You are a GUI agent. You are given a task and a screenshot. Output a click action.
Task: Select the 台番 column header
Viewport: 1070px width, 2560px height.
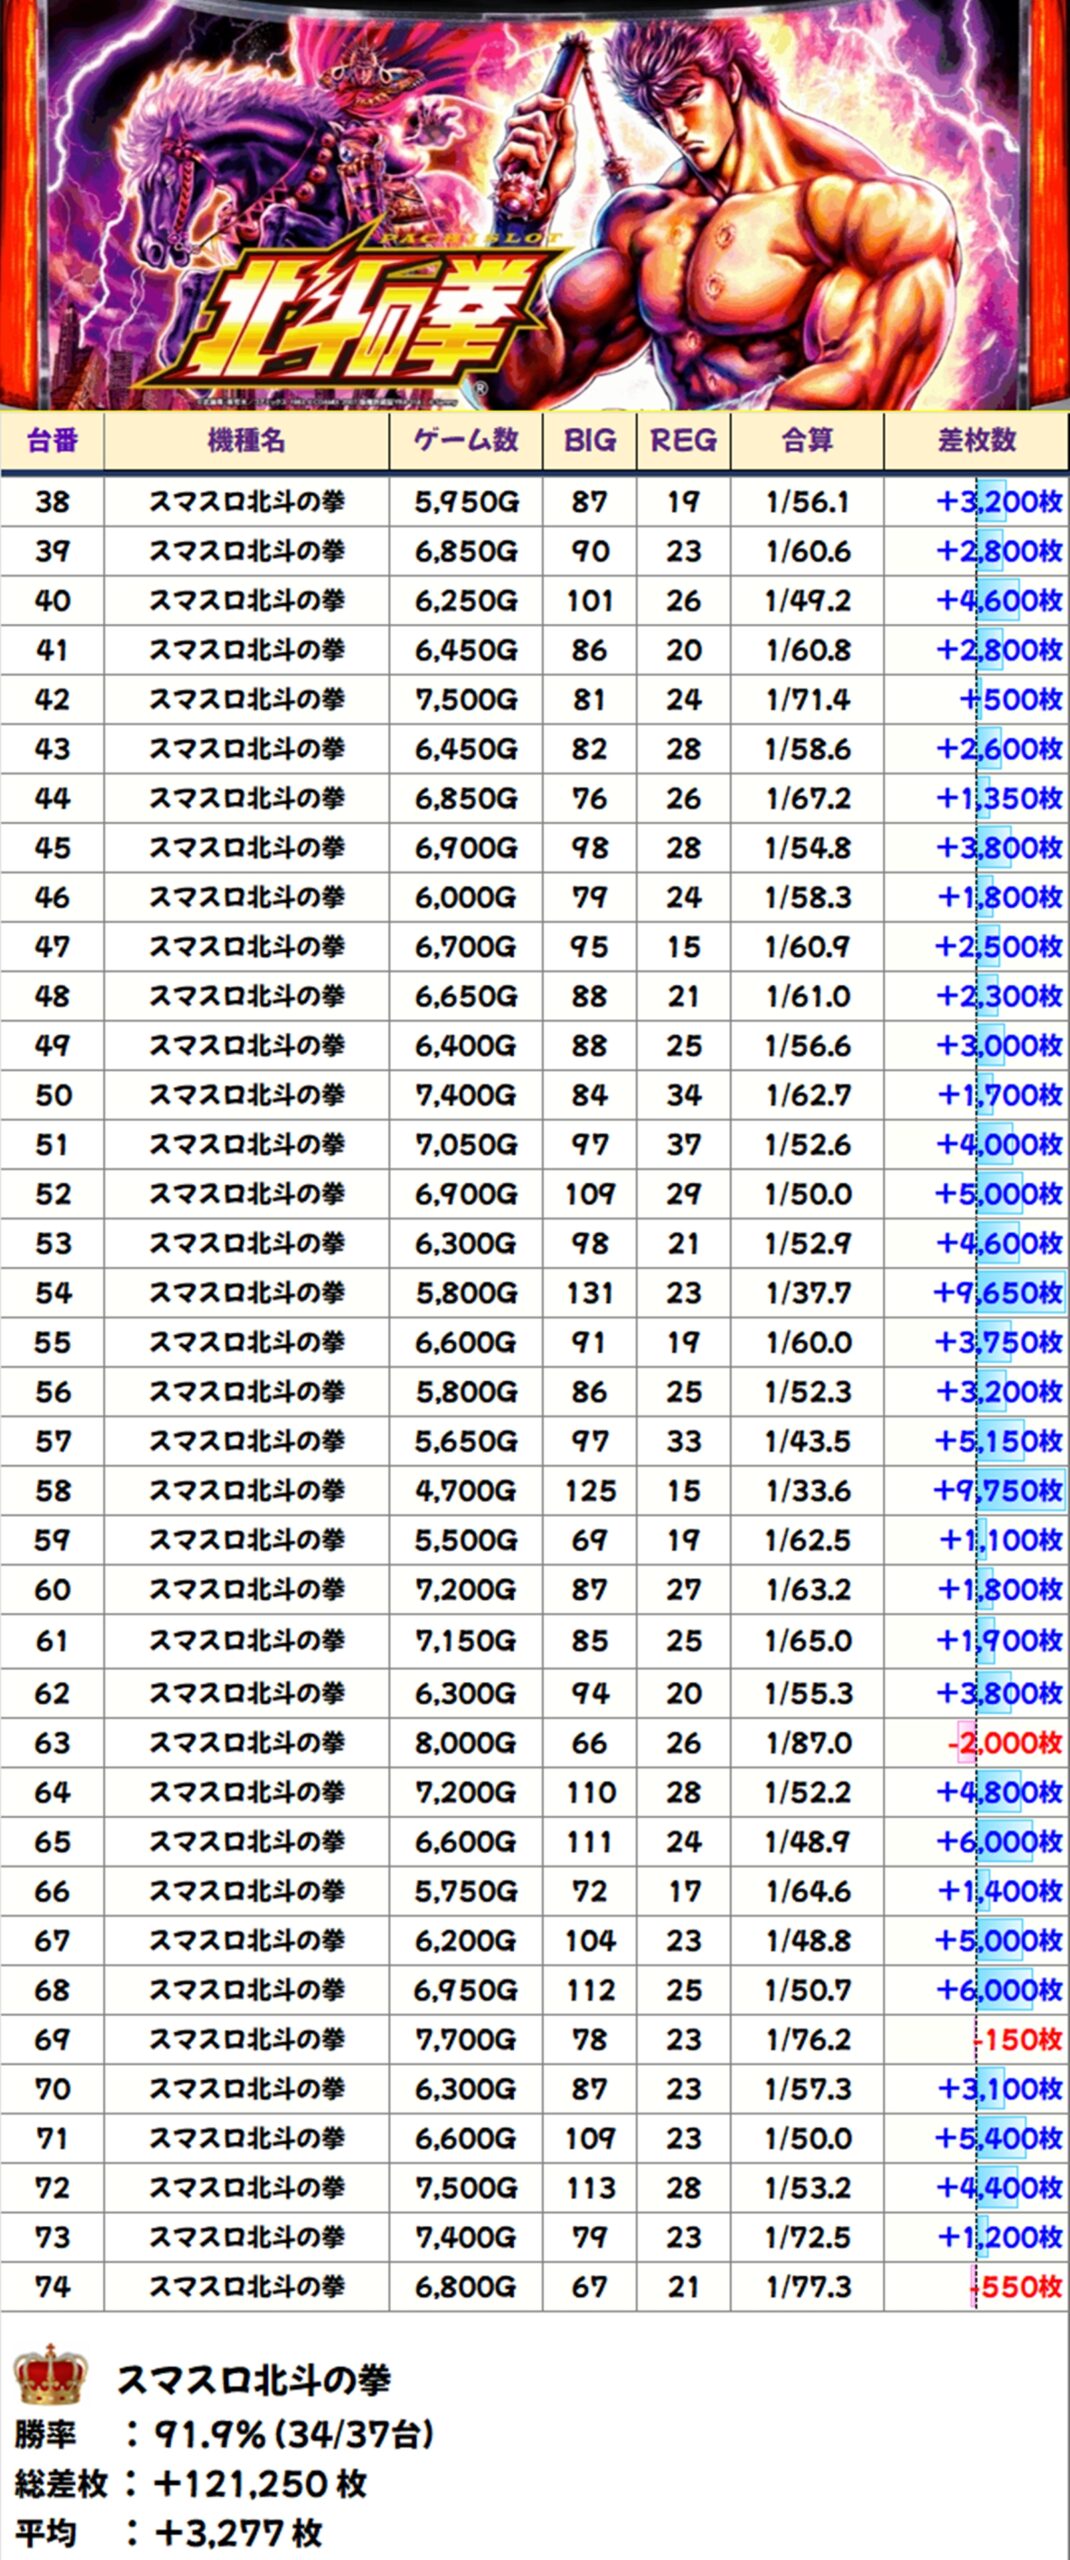point(52,440)
